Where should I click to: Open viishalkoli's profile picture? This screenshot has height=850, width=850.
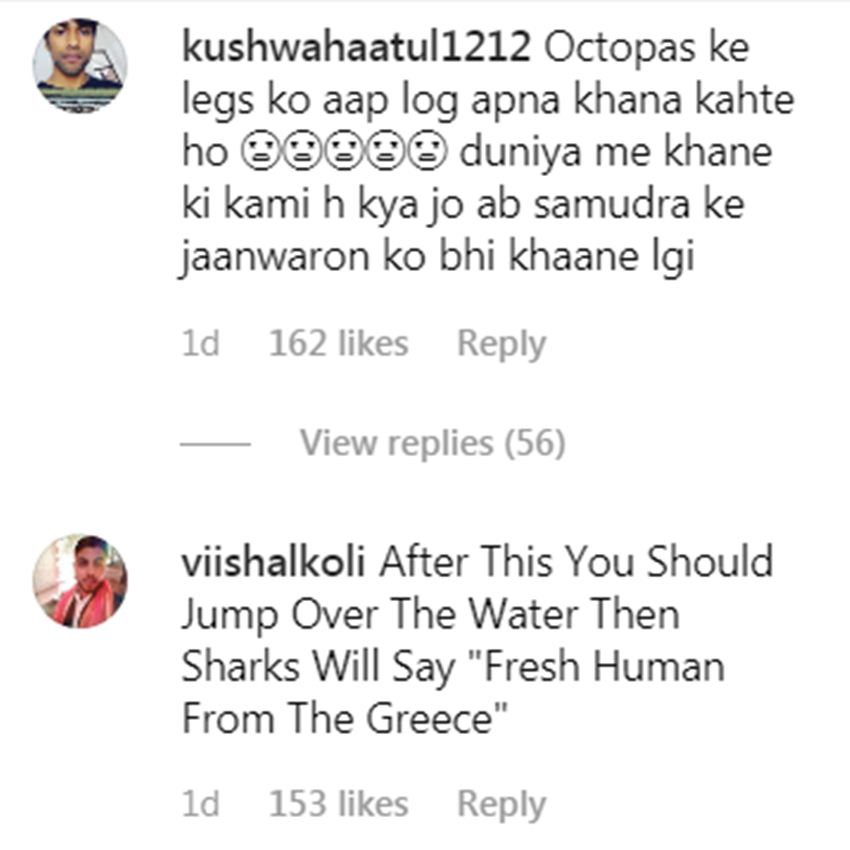[x=80, y=581]
